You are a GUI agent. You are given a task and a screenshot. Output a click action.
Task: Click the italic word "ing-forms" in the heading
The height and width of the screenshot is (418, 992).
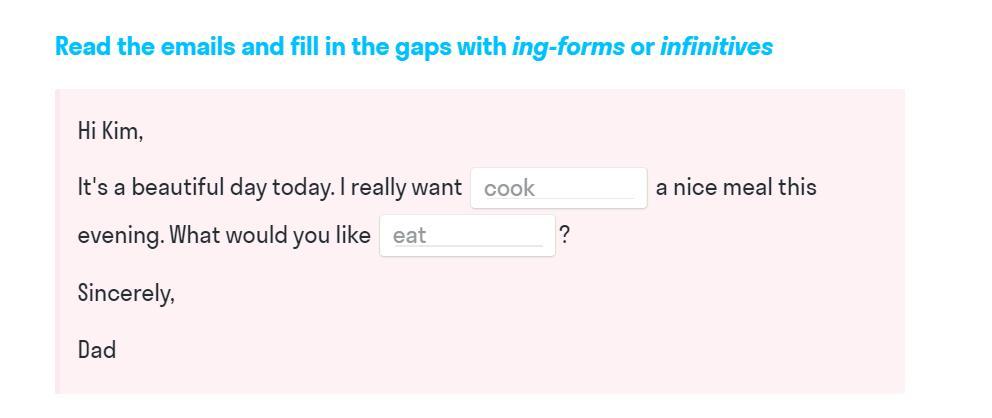[x=568, y=47]
